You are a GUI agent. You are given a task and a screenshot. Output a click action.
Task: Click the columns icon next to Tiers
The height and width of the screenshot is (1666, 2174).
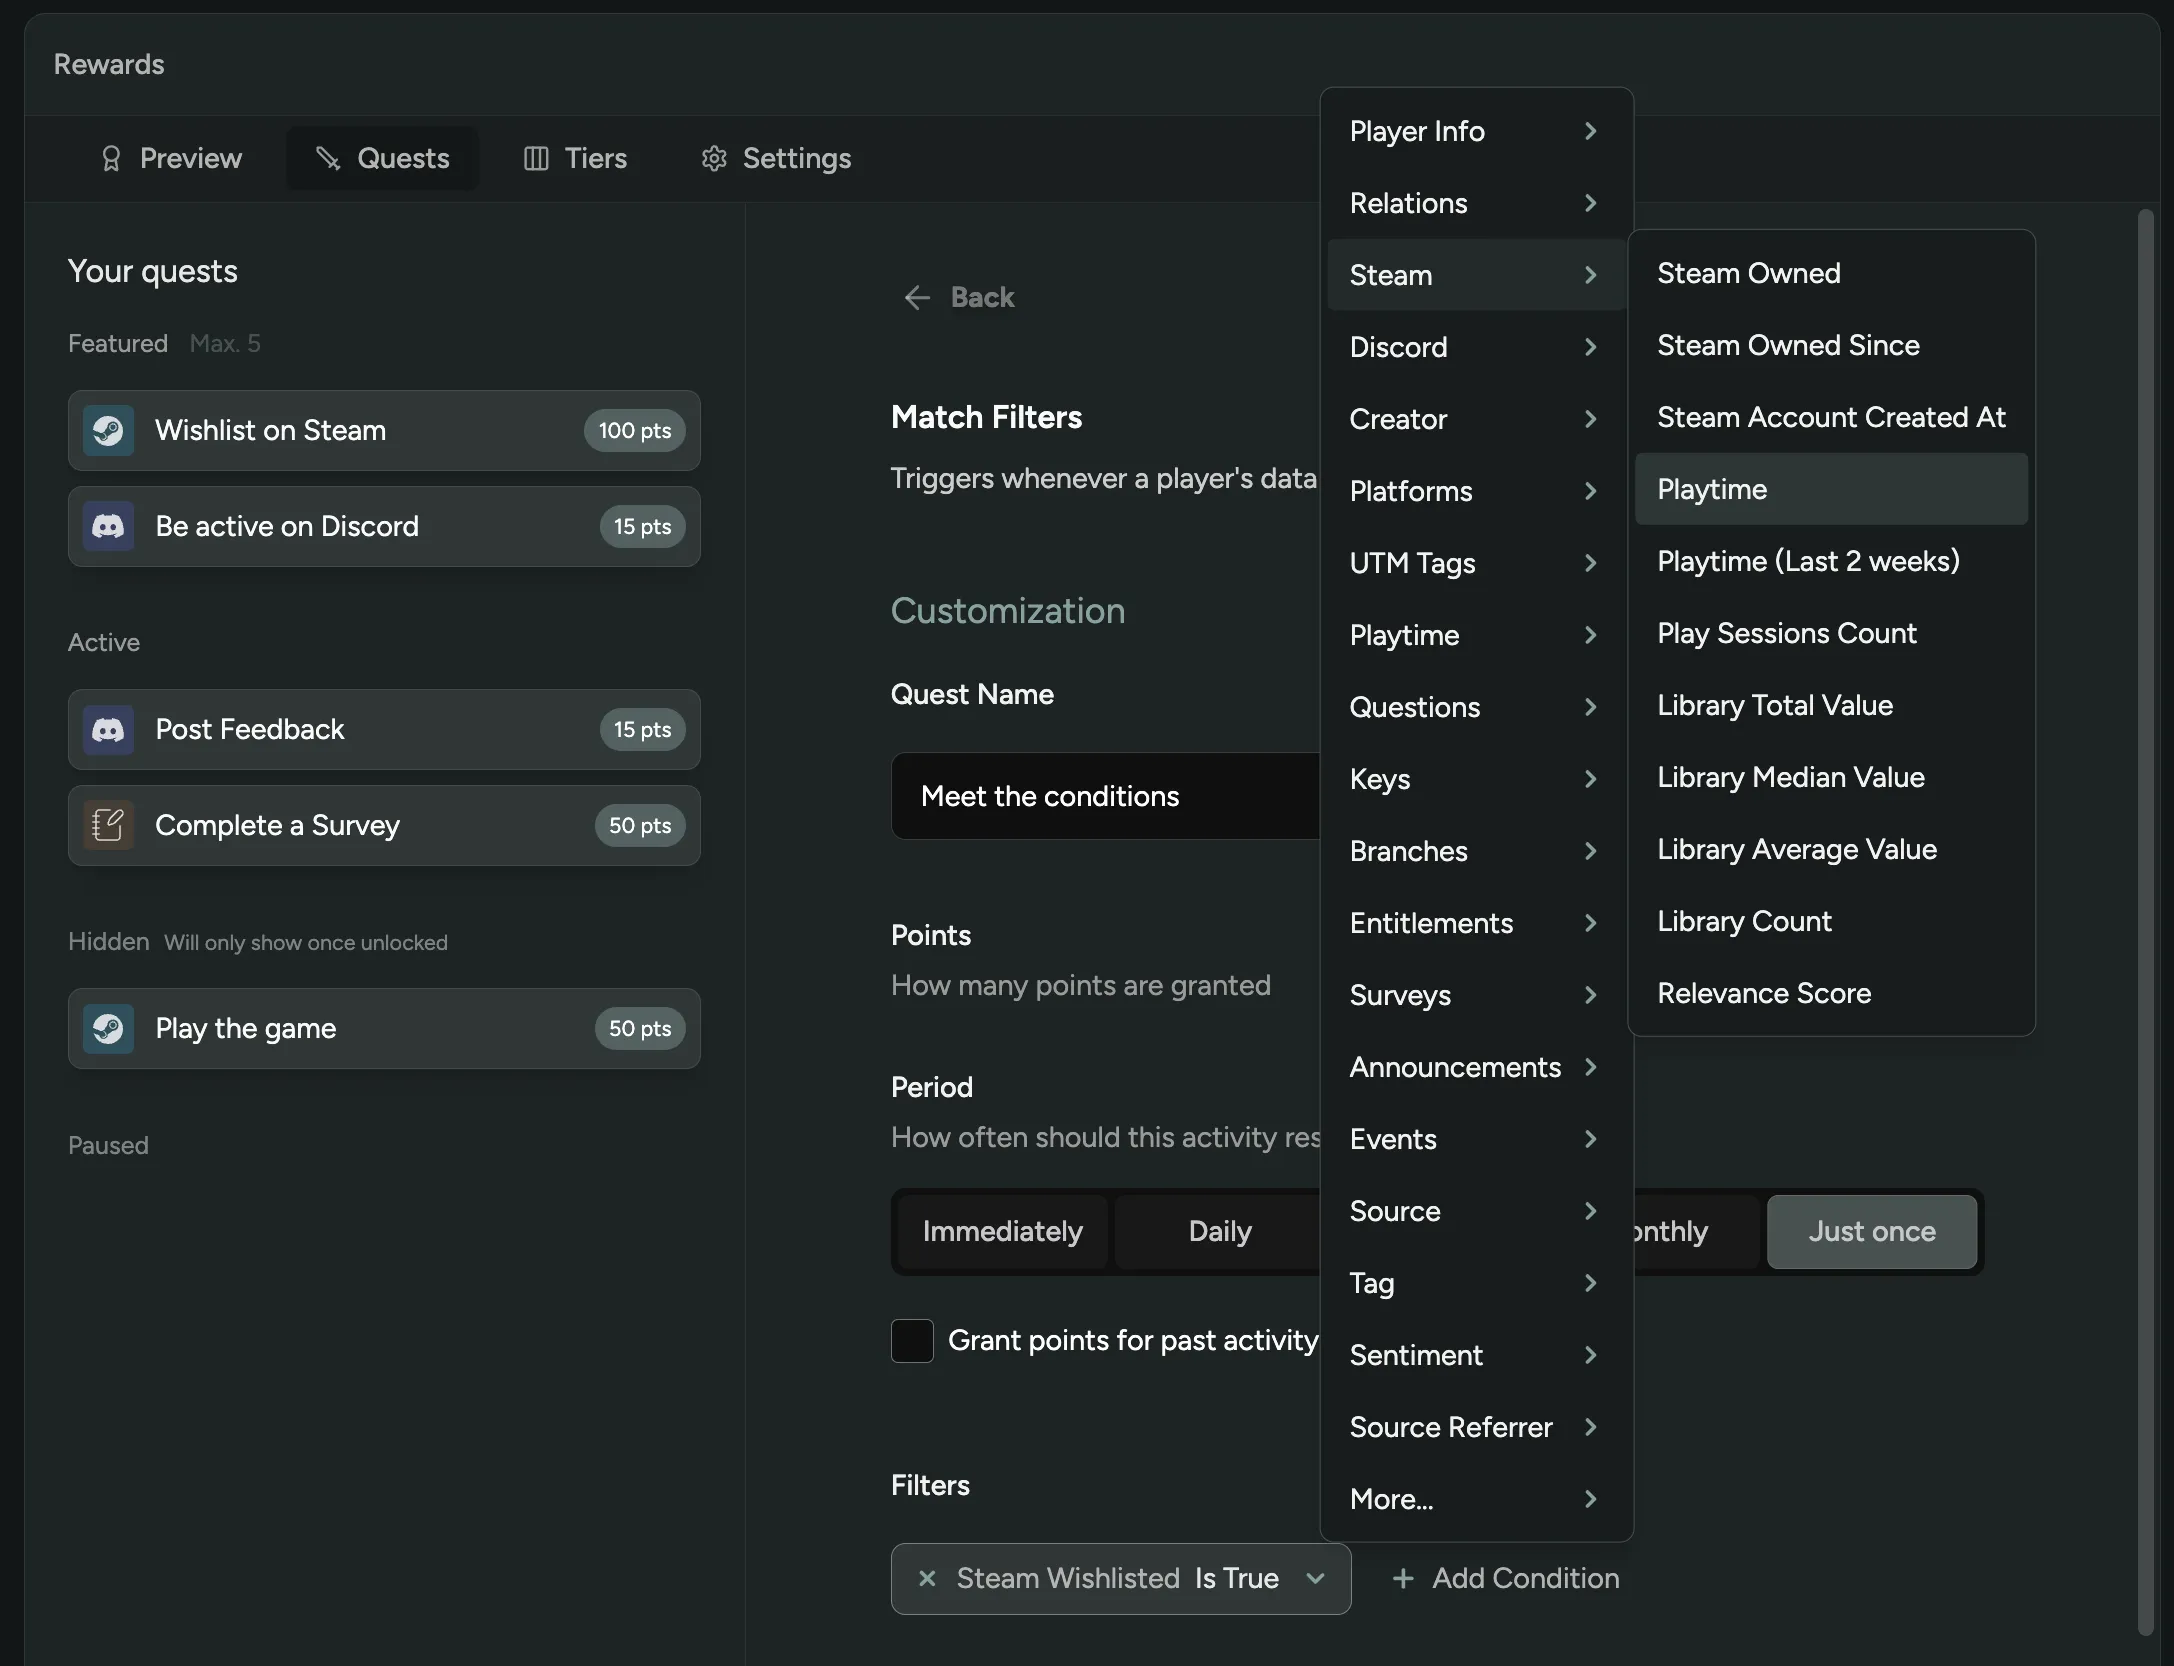[x=535, y=158]
